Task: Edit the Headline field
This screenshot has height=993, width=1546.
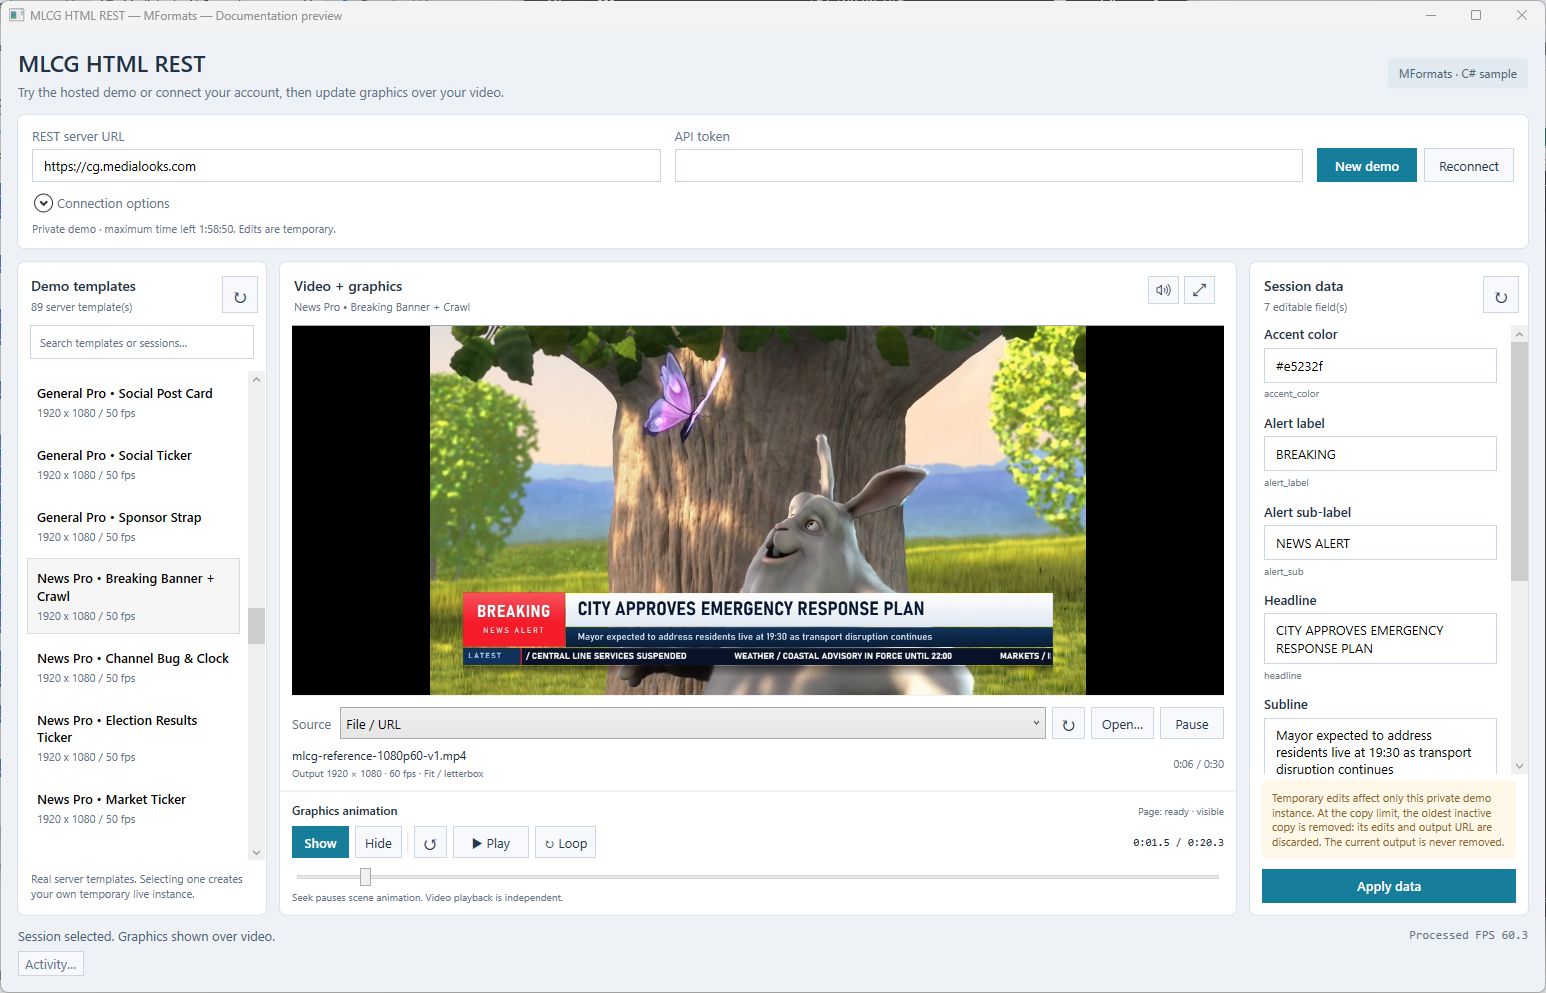Action: pyautogui.click(x=1380, y=639)
